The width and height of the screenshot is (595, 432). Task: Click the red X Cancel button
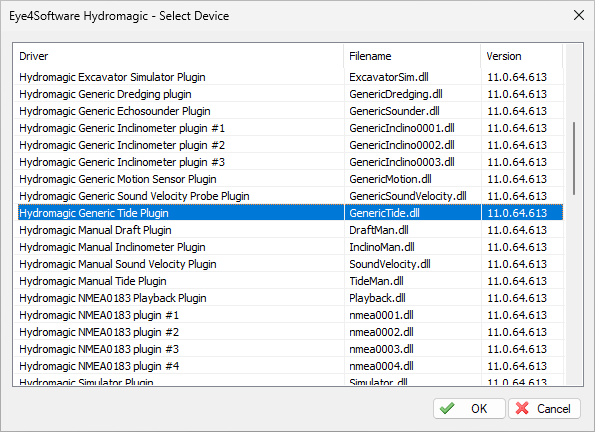click(544, 408)
